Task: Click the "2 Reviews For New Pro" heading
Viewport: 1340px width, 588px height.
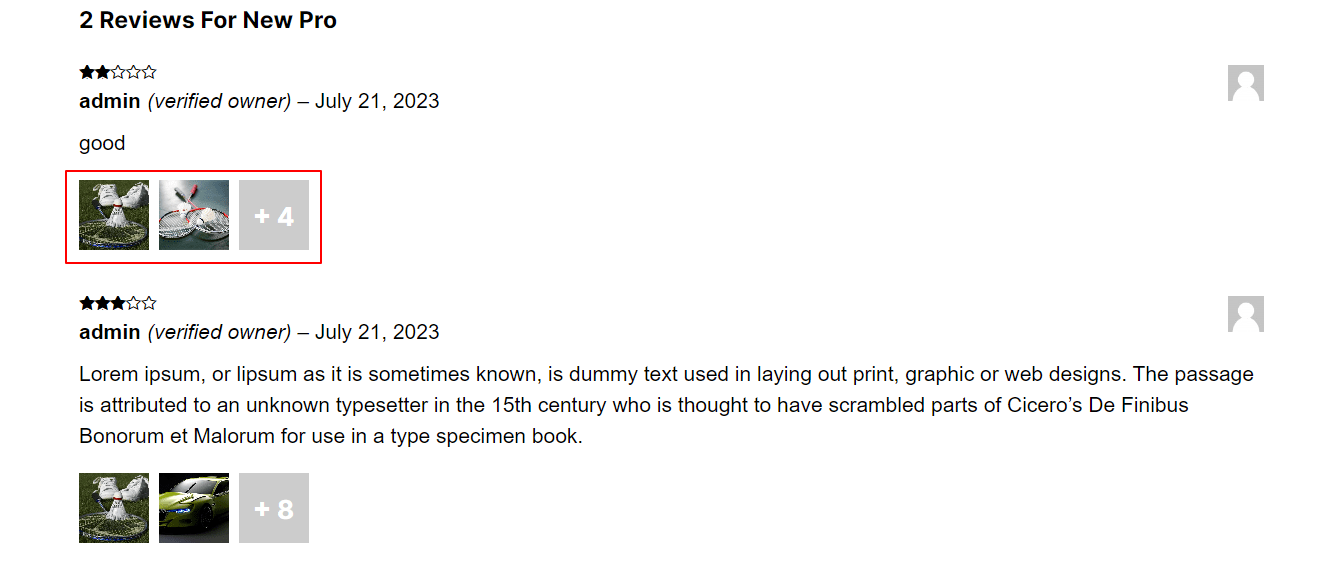Action: click(208, 20)
